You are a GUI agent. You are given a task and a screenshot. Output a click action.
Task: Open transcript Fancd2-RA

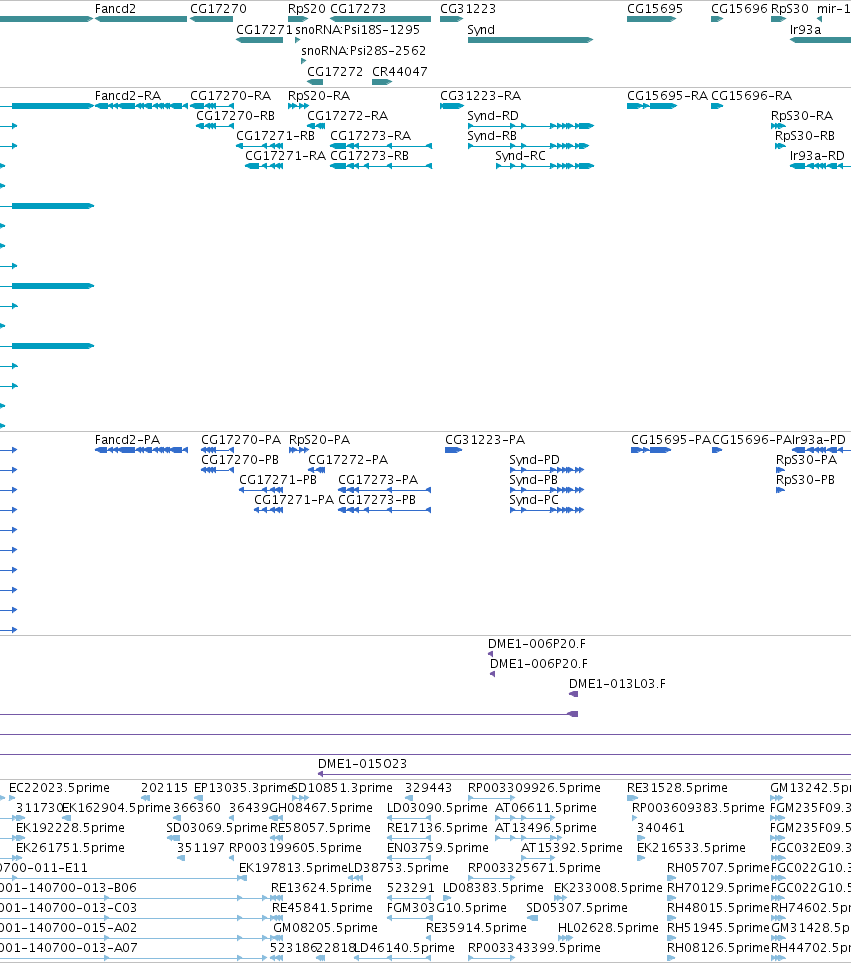[128, 96]
